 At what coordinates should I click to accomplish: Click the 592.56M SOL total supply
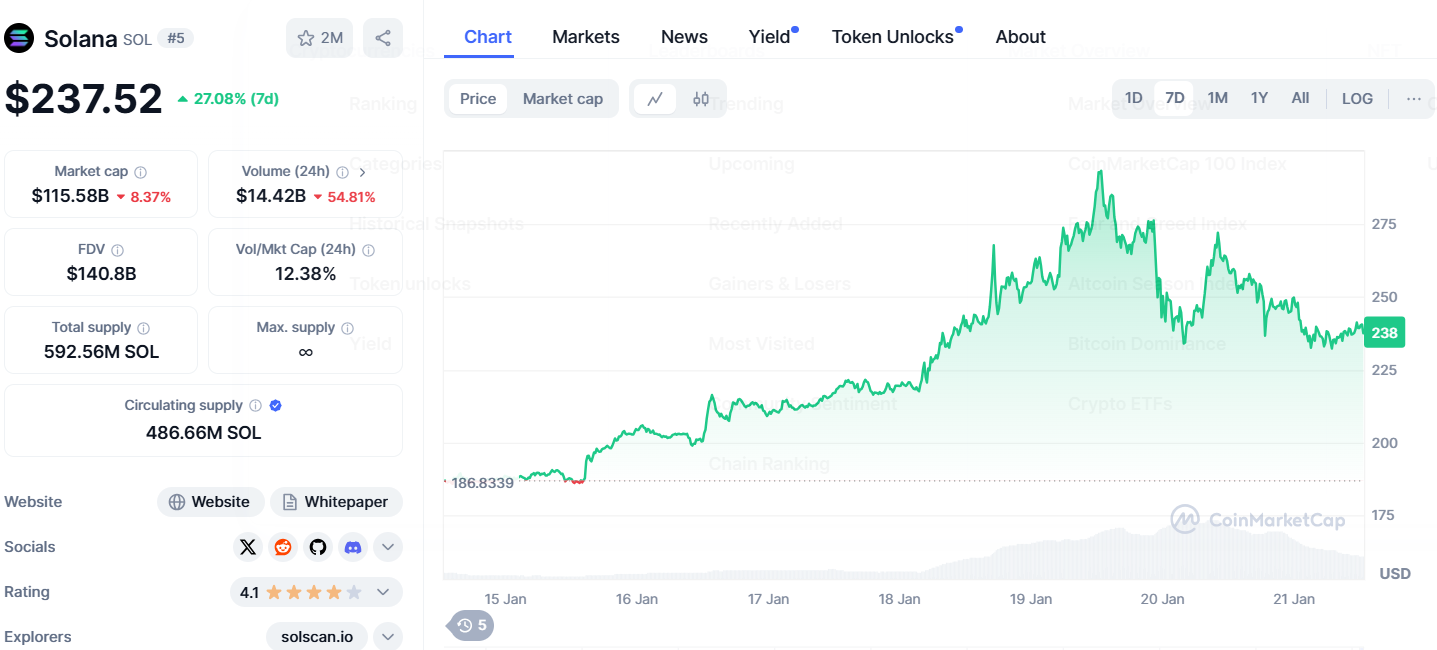point(101,352)
